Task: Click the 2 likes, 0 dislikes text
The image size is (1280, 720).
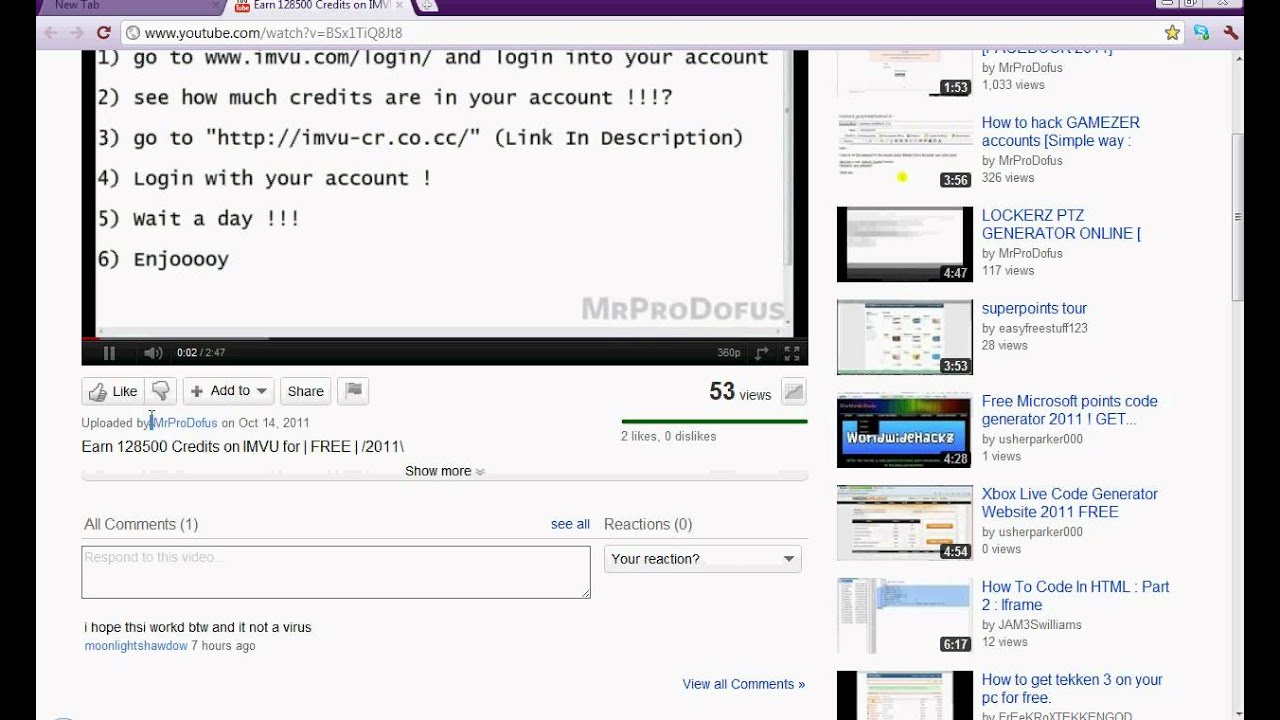Action: click(x=669, y=436)
